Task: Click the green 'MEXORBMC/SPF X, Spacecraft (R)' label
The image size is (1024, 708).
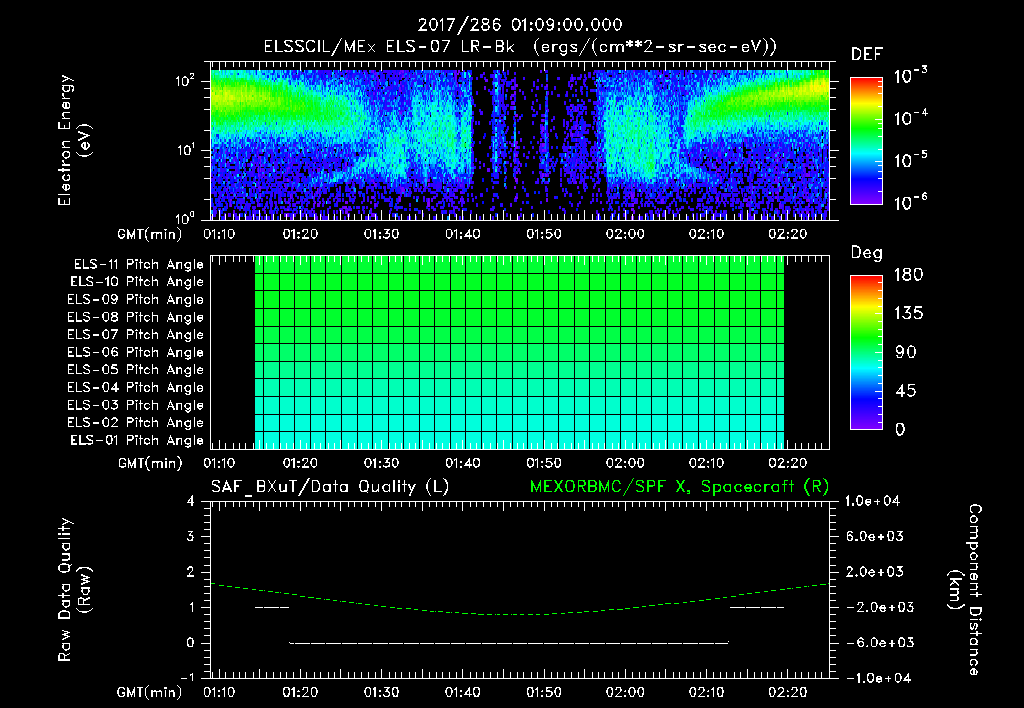Action: click(679, 487)
